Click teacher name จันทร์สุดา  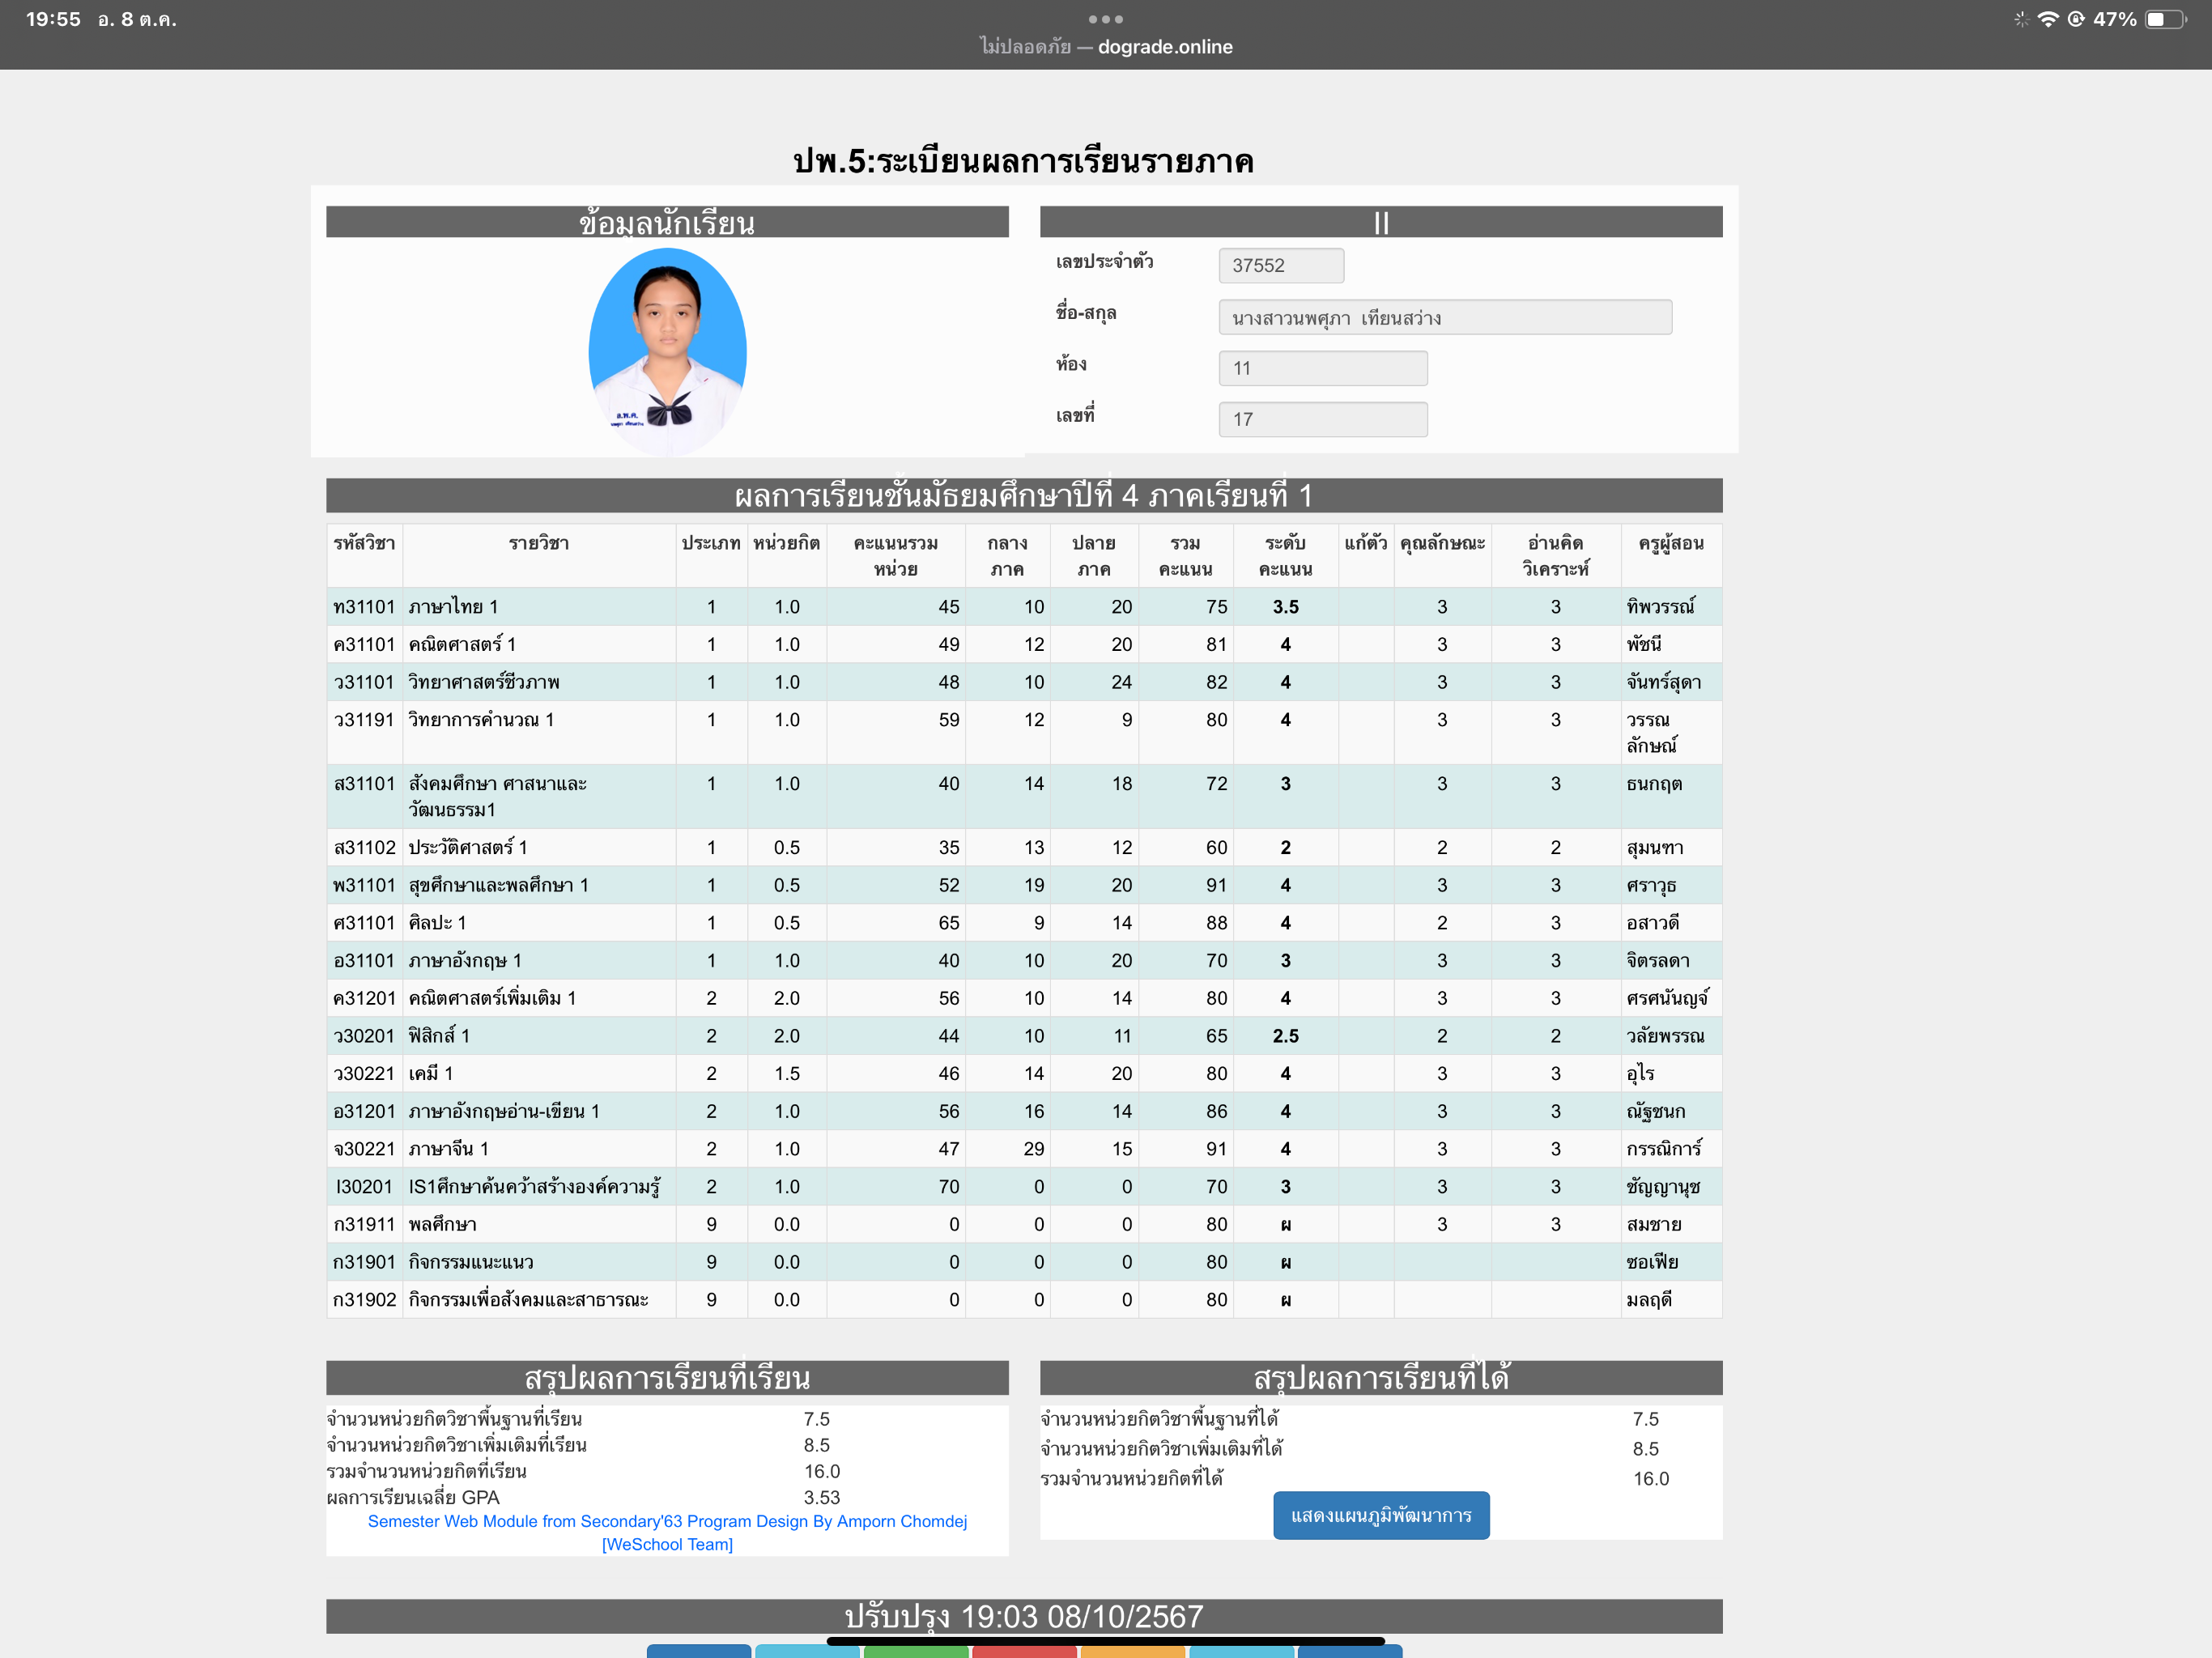(1664, 682)
